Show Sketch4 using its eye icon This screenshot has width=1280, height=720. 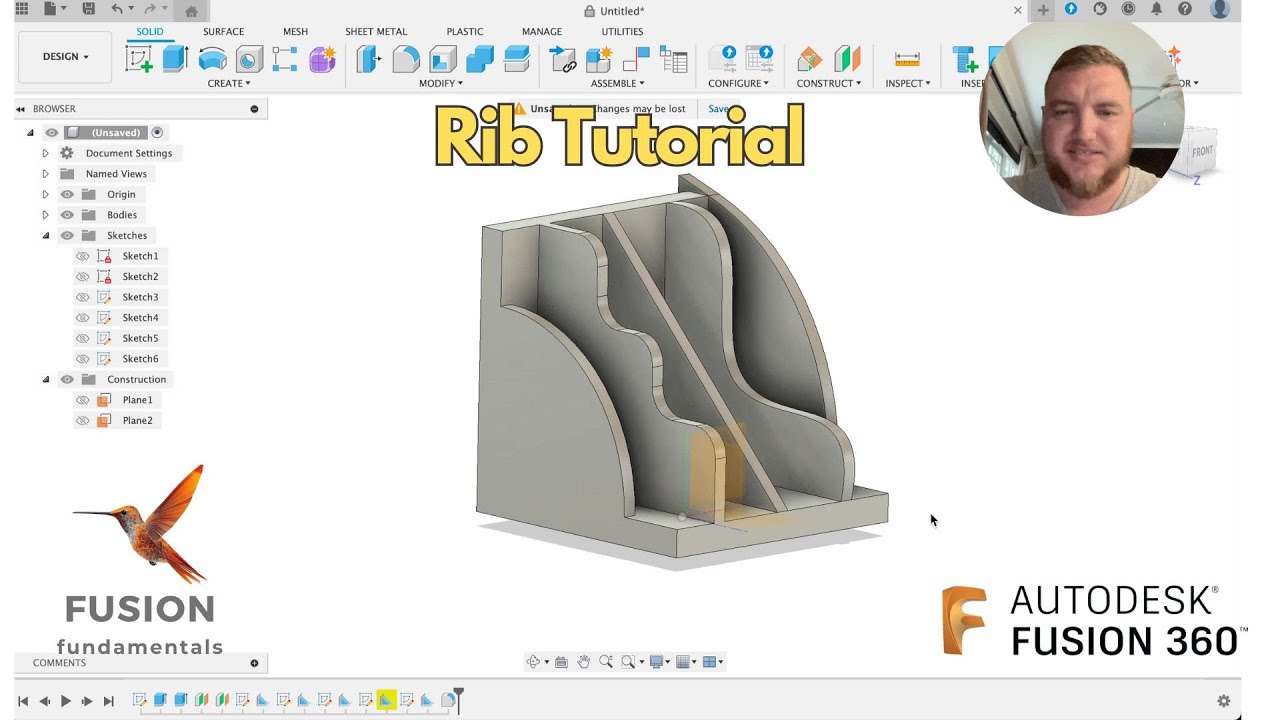click(83, 318)
